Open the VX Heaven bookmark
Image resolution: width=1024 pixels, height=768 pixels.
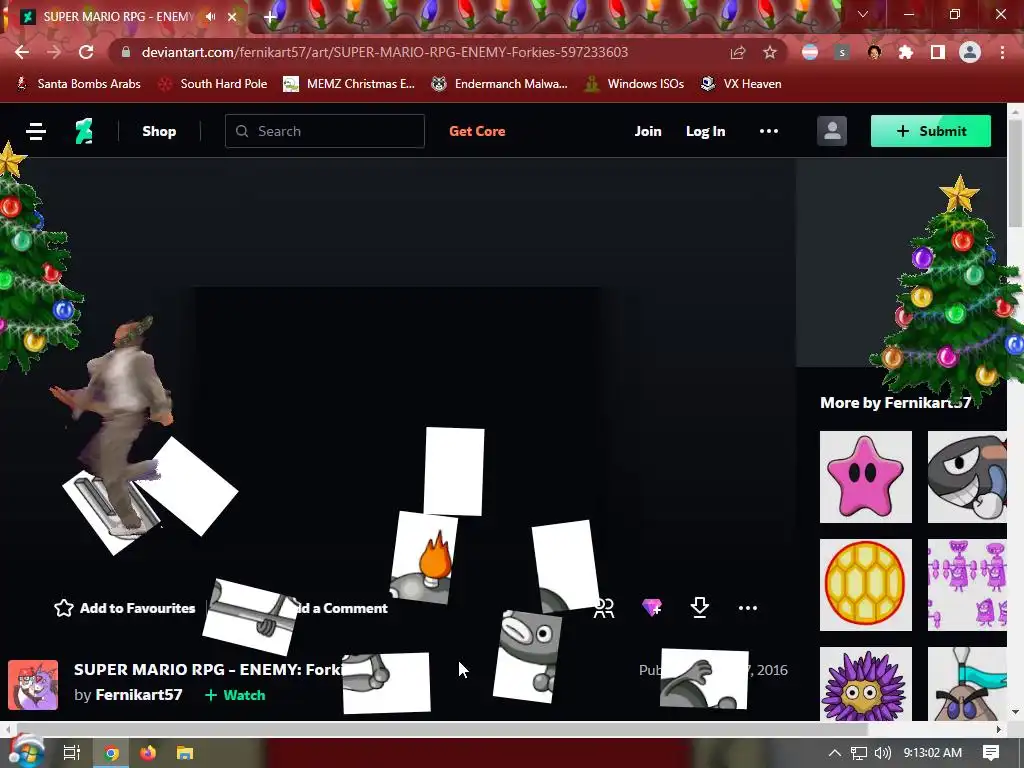741,84
